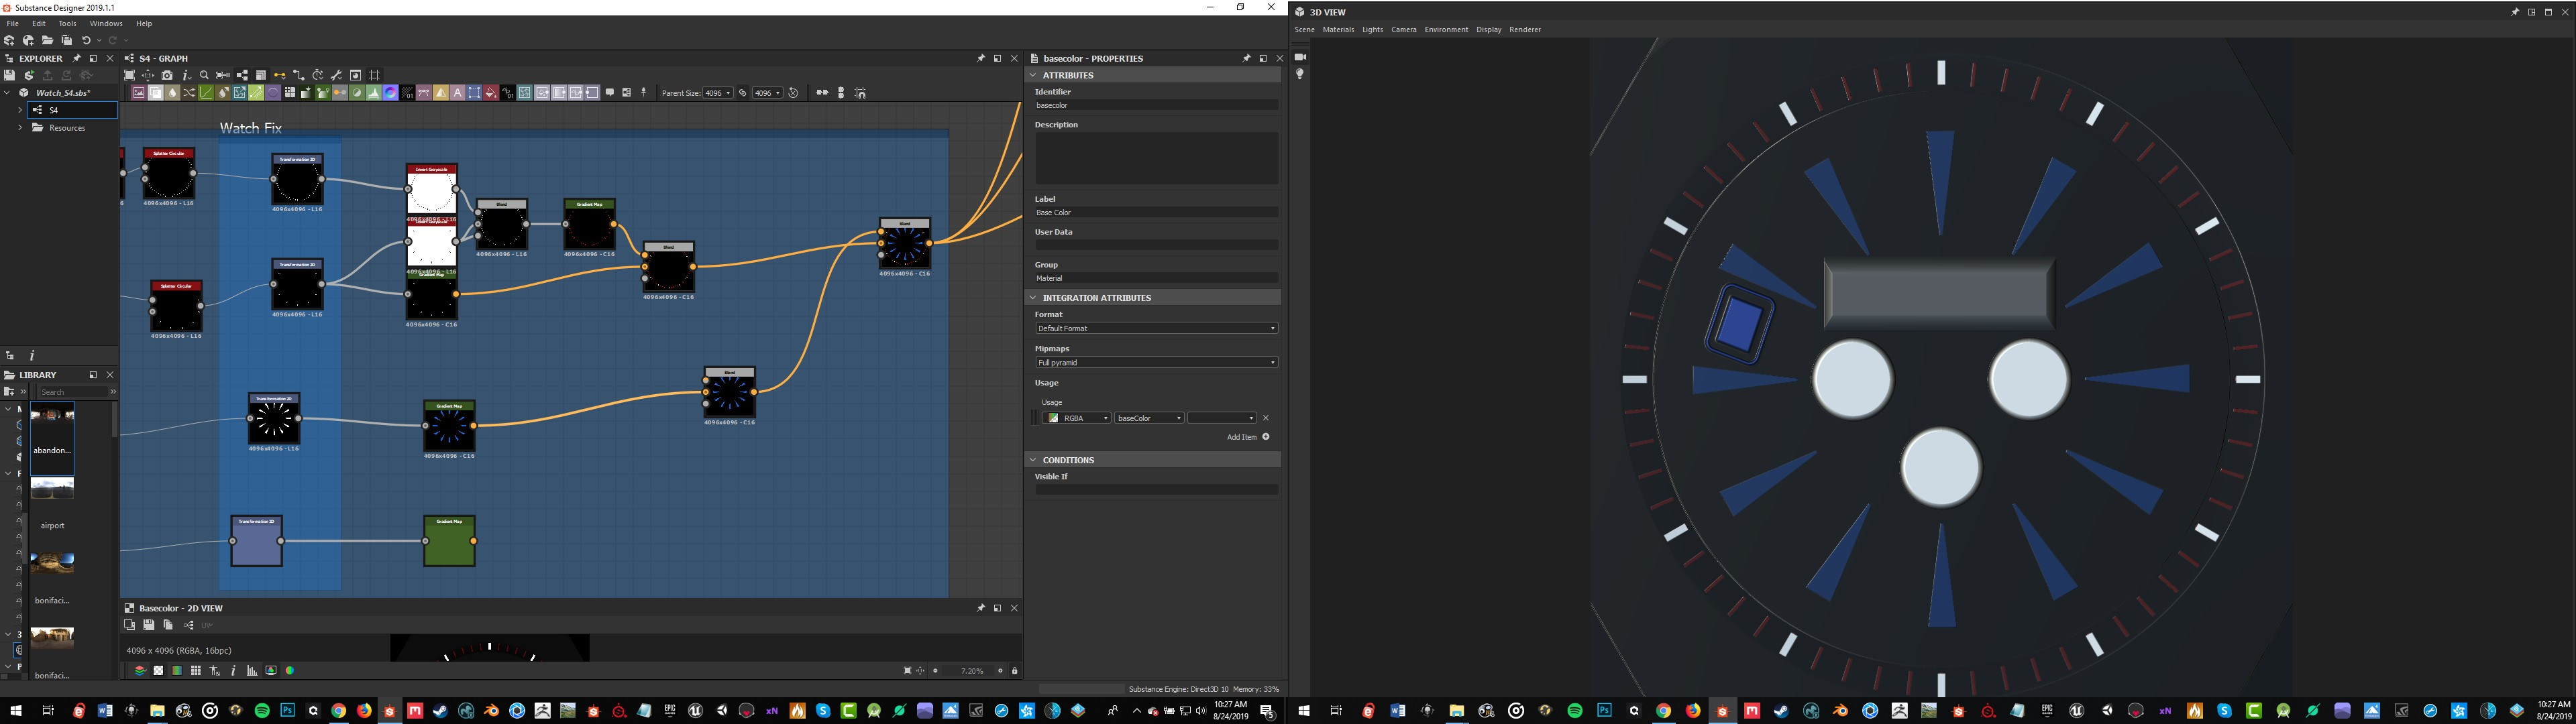
Task: Save the 2D view image with disk icon
Action: [148, 625]
